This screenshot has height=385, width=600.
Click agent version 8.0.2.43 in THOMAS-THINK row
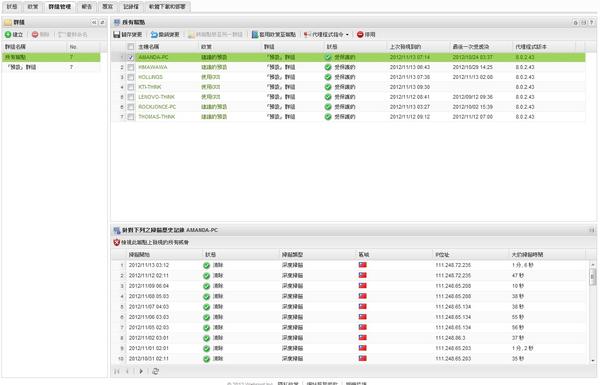coord(525,117)
